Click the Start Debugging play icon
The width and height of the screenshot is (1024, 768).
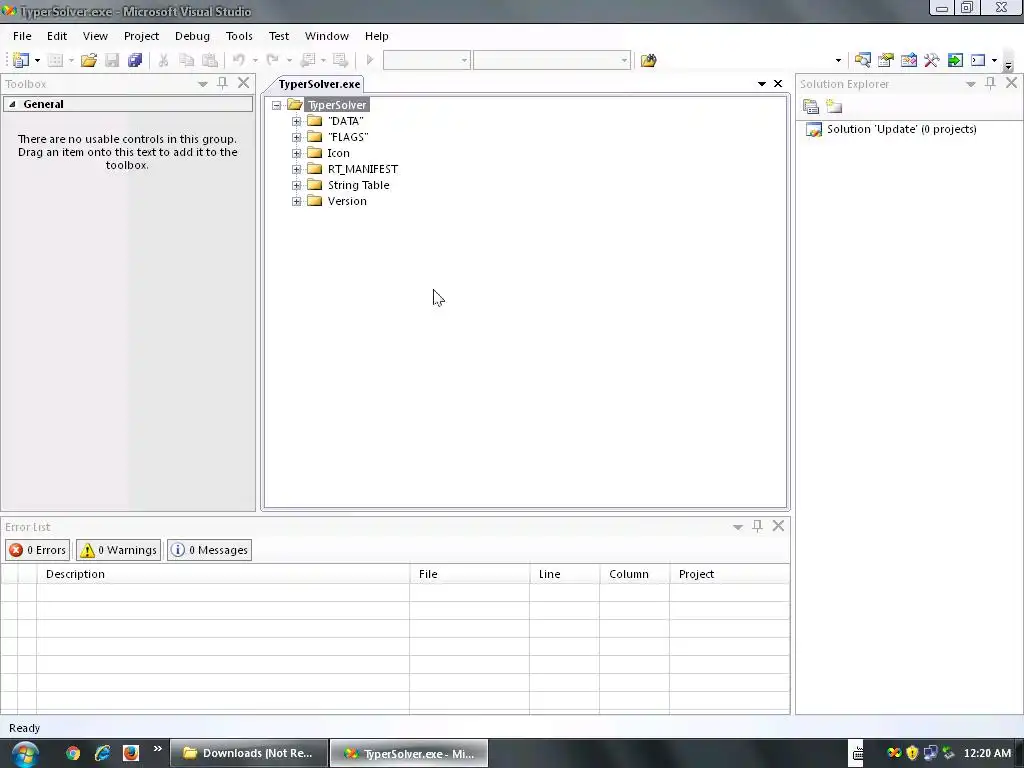tap(370, 60)
